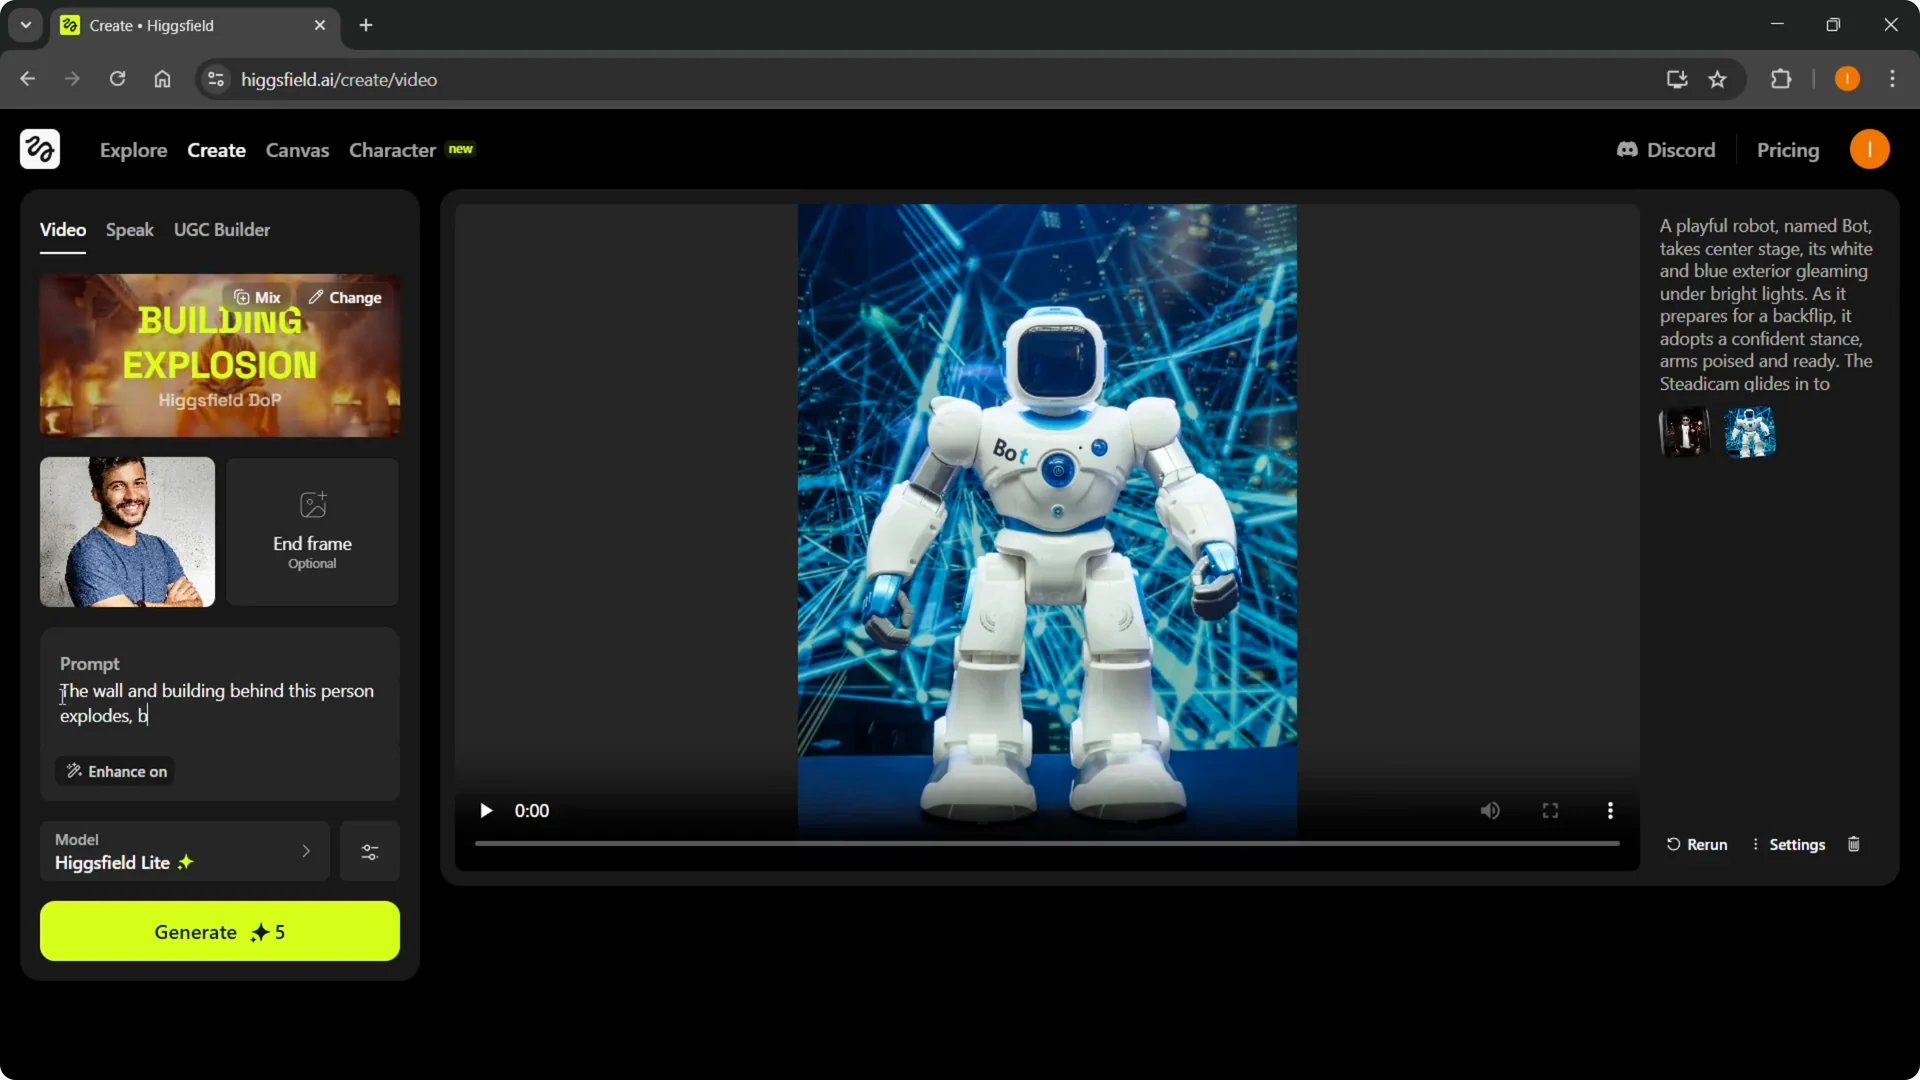Click the Generate button
Screen dimensions: 1920x1080
[219, 931]
